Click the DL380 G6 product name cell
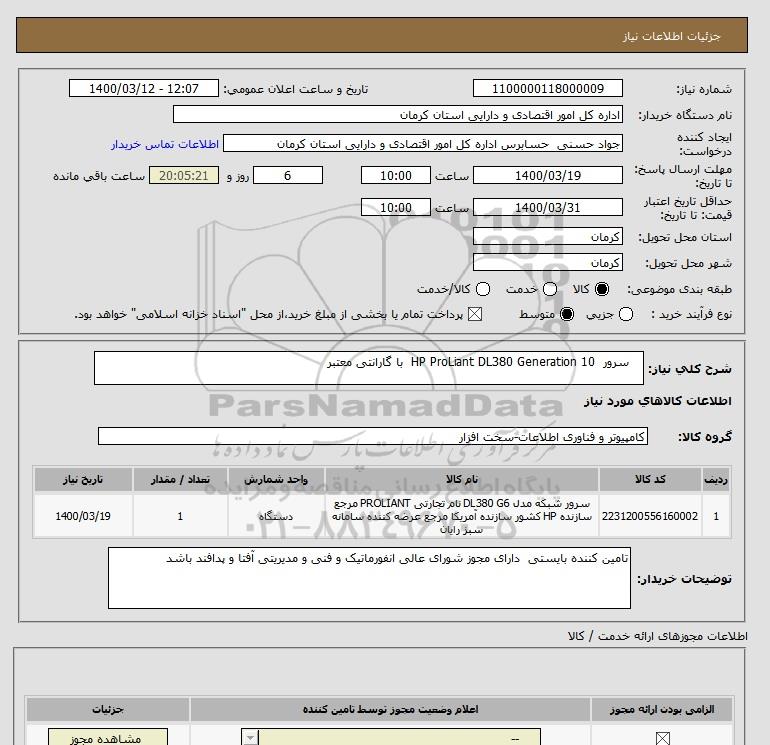This screenshot has width=770, height=745. 462,516
